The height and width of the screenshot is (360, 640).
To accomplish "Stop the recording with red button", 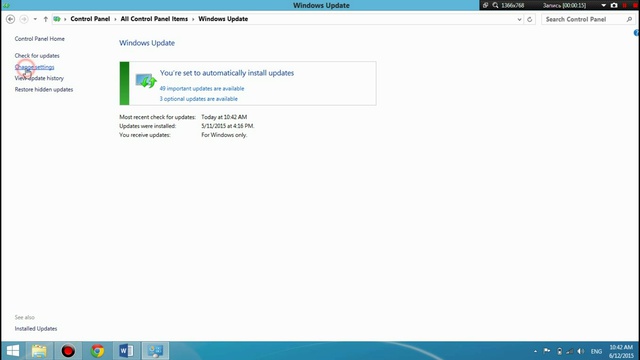I will [636, 5].
